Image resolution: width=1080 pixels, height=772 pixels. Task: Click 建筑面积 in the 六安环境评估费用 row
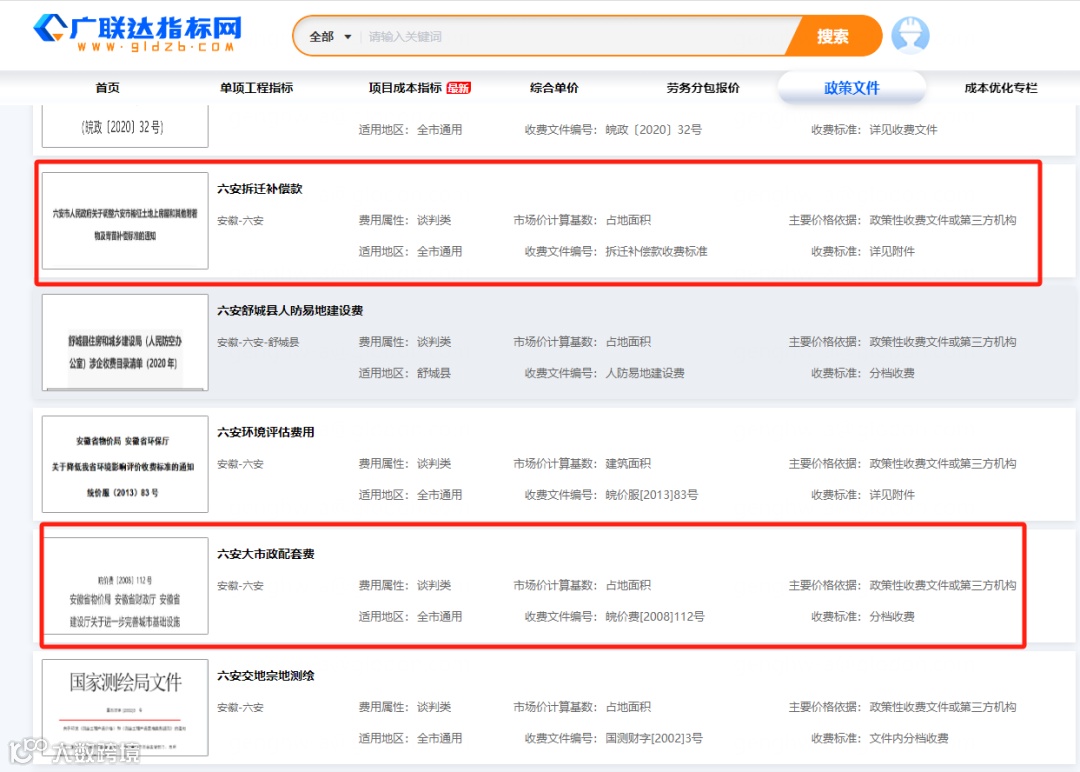(x=628, y=463)
